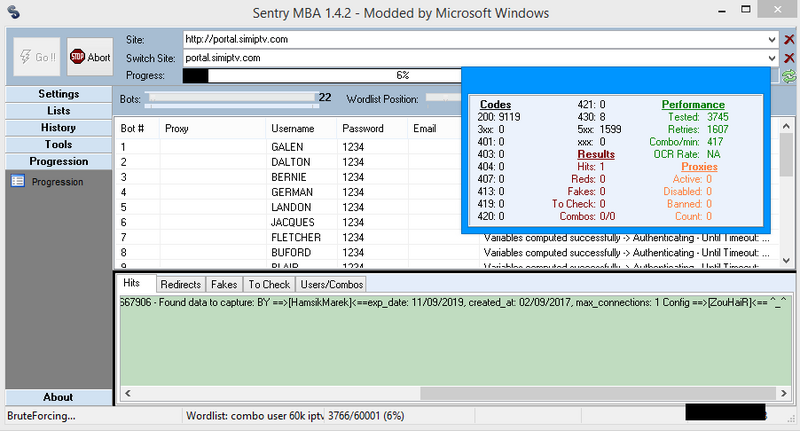Image resolution: width=800 pixels, height=431 pixels.
Task: Open the History section
Action: [x=59, y=128]
